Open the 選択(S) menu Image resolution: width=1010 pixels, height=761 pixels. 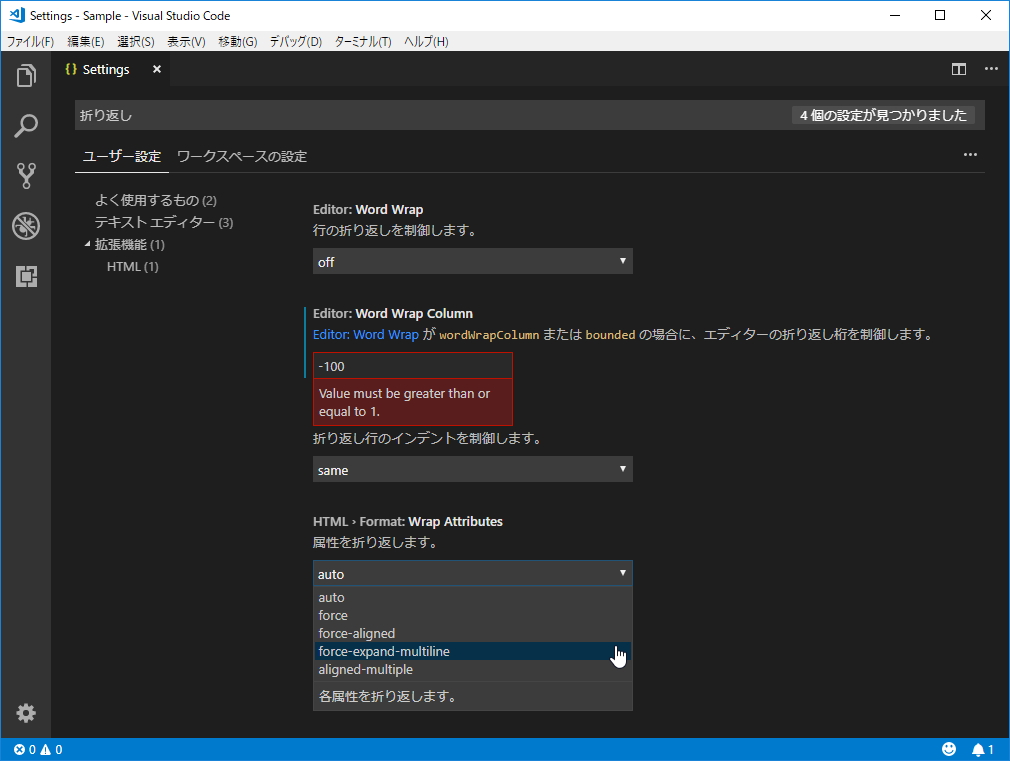pyautogui.click(x=136, y=41)
